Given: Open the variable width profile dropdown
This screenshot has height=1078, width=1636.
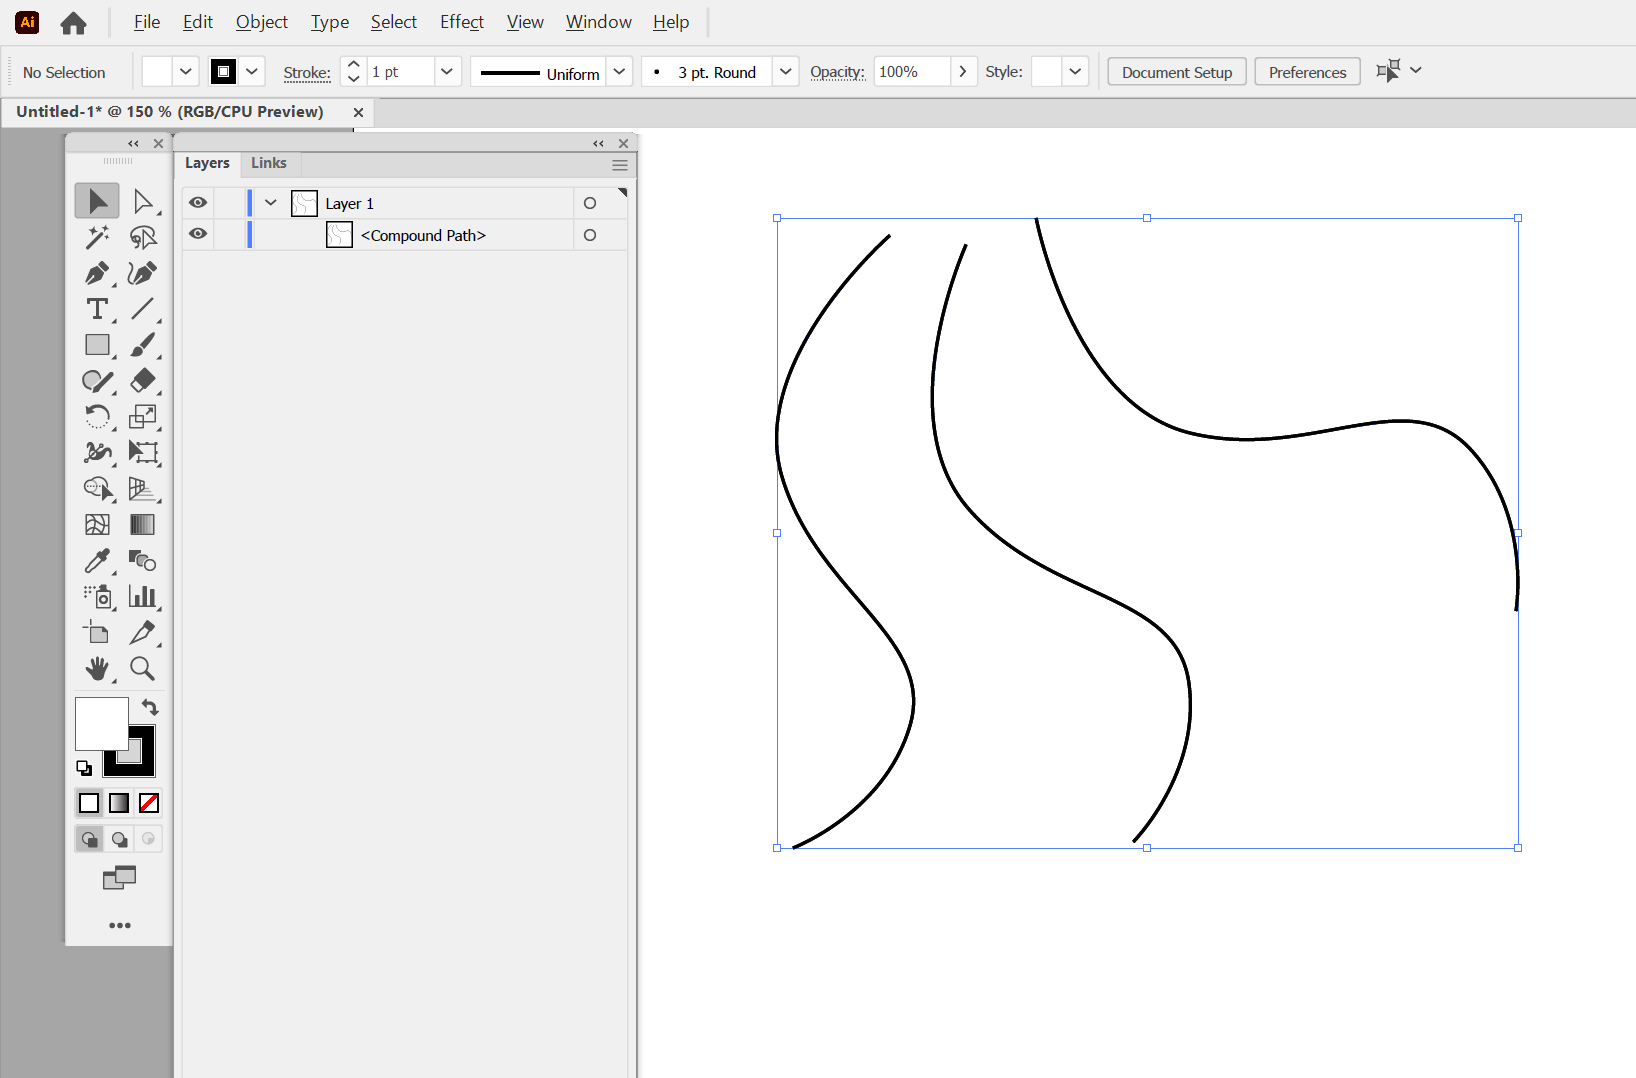Looking at the screenshot, I should 620,71.
